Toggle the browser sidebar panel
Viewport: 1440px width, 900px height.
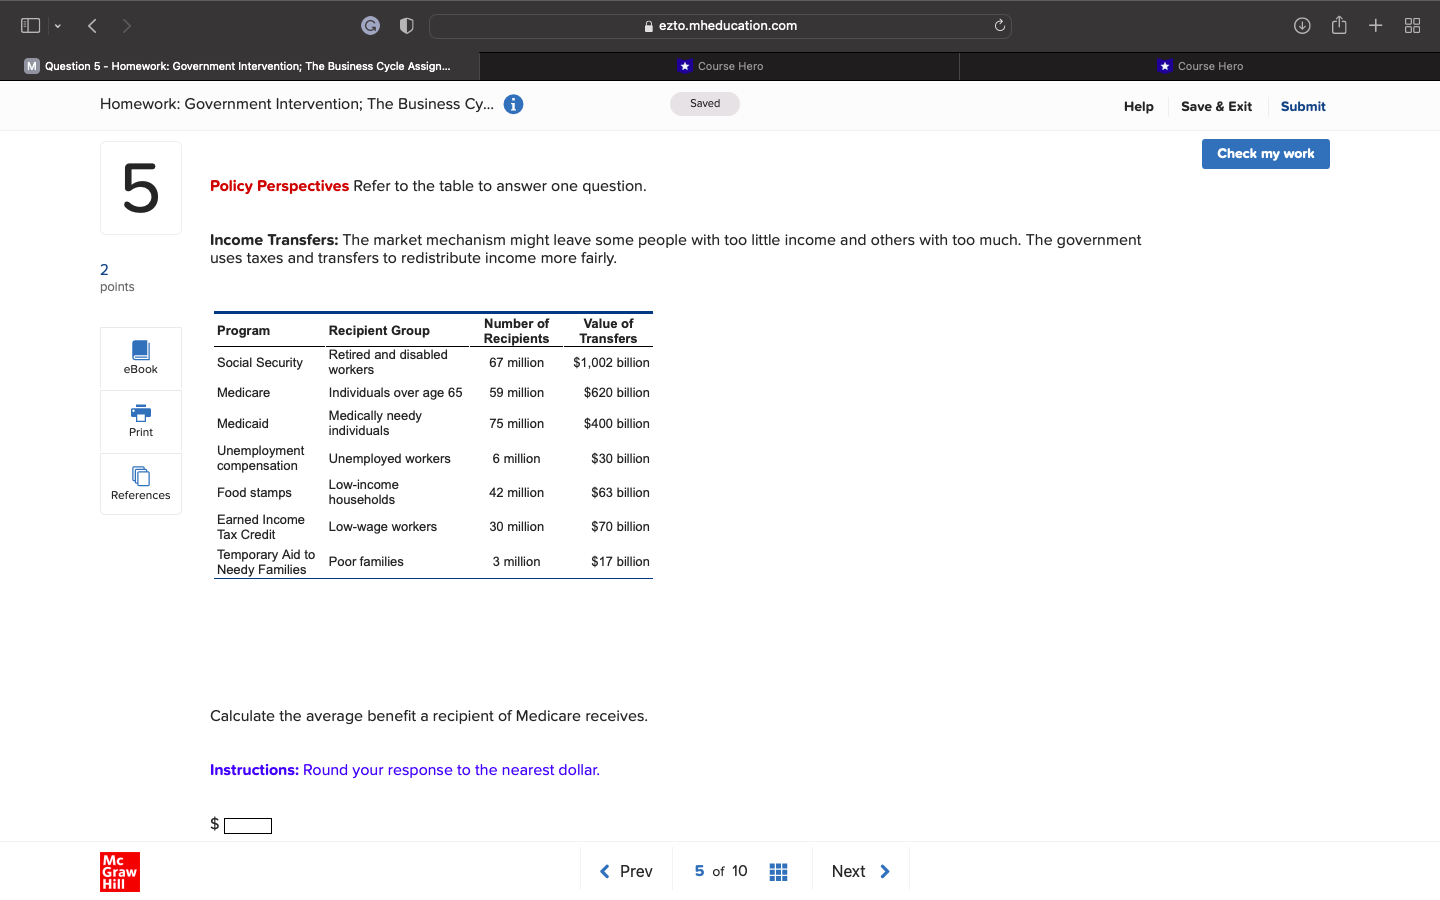pyautogui.click(x=30, y=25)
